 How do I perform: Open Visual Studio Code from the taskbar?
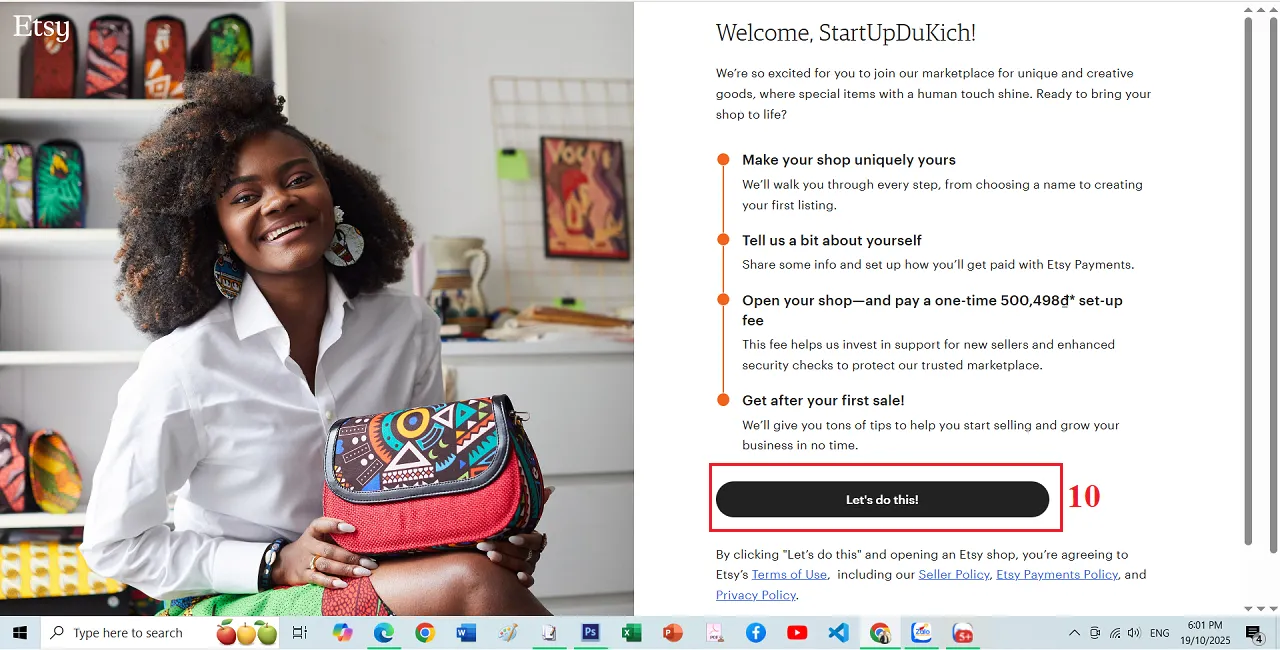pyautogui.click(x=838, y=633)
